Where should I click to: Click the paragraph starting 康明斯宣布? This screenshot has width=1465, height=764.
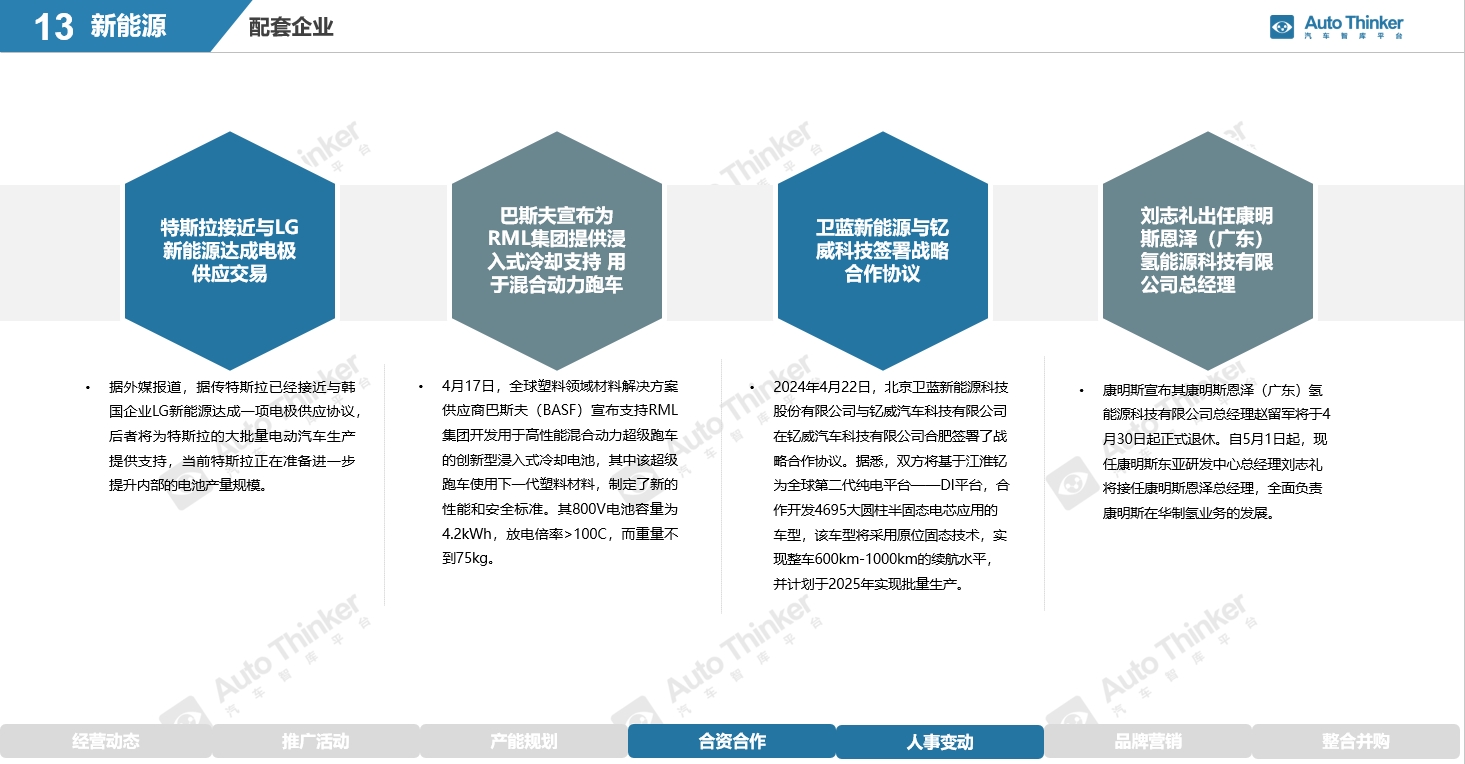(1216, 451)
